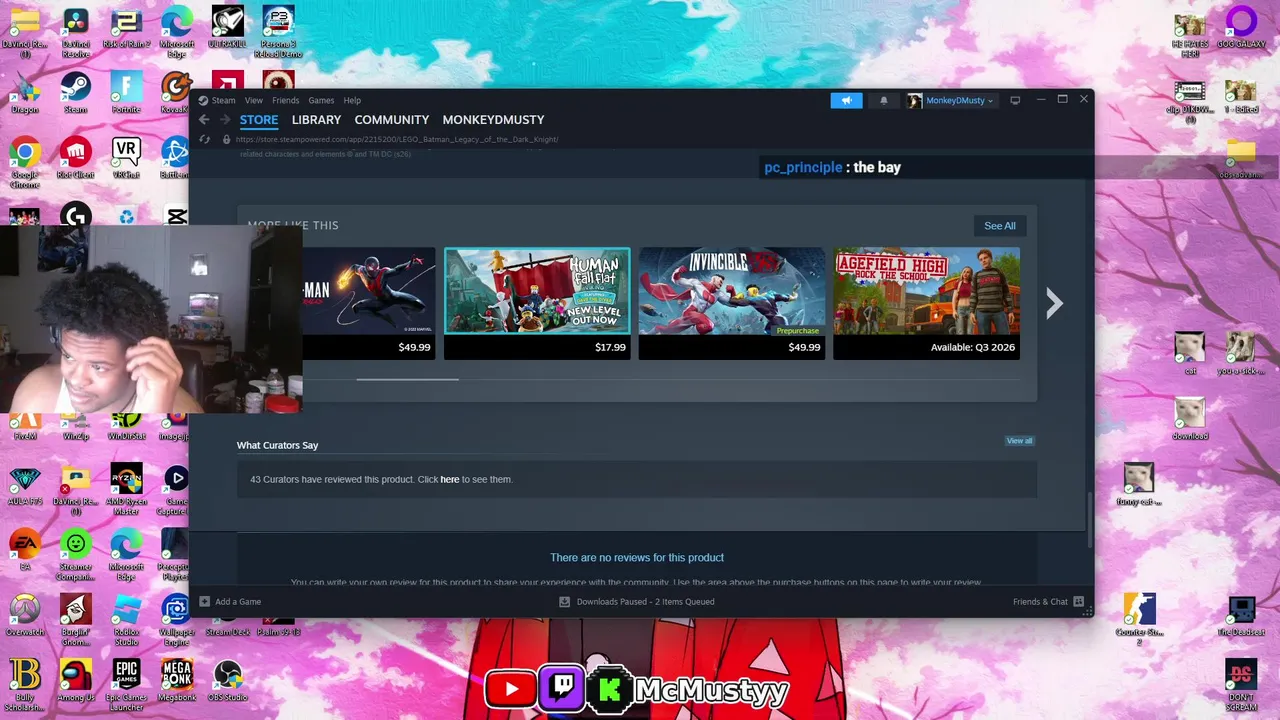Open Steam notifications bell

883,100
